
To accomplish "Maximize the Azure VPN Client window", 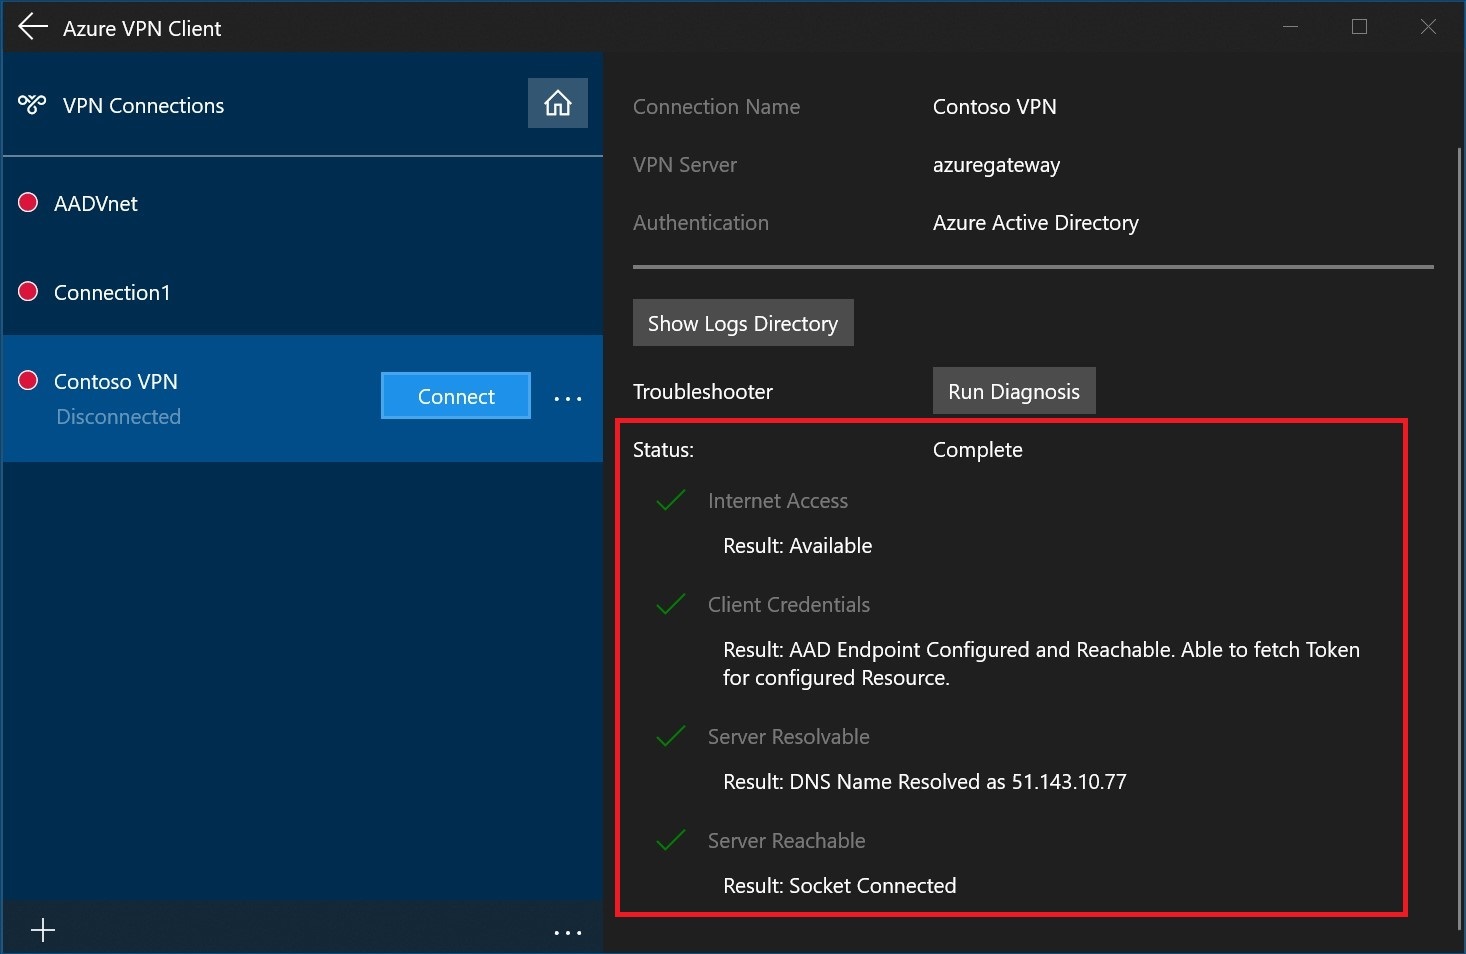I will pyautogui.click(x=1359, y=27).
